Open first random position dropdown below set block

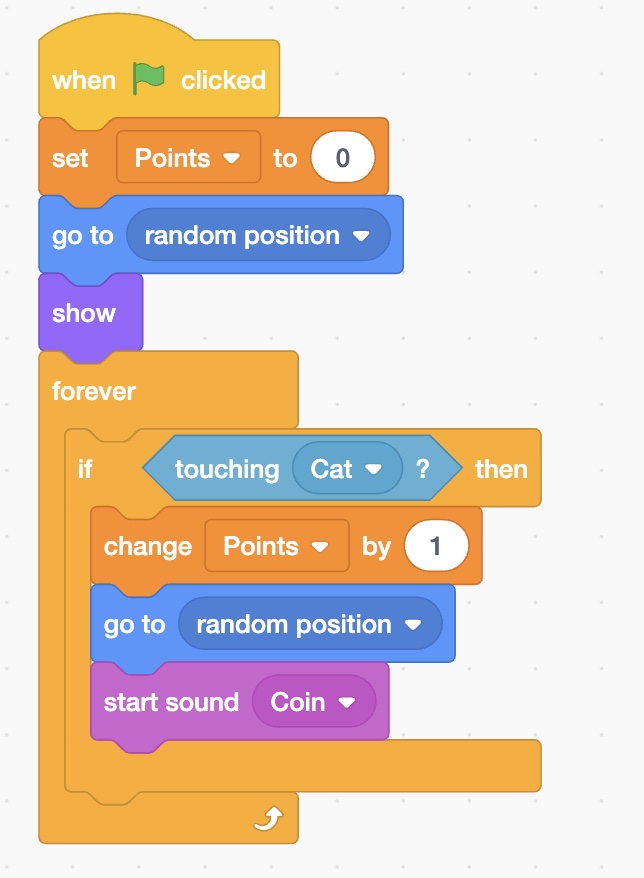tap(258, 235)
